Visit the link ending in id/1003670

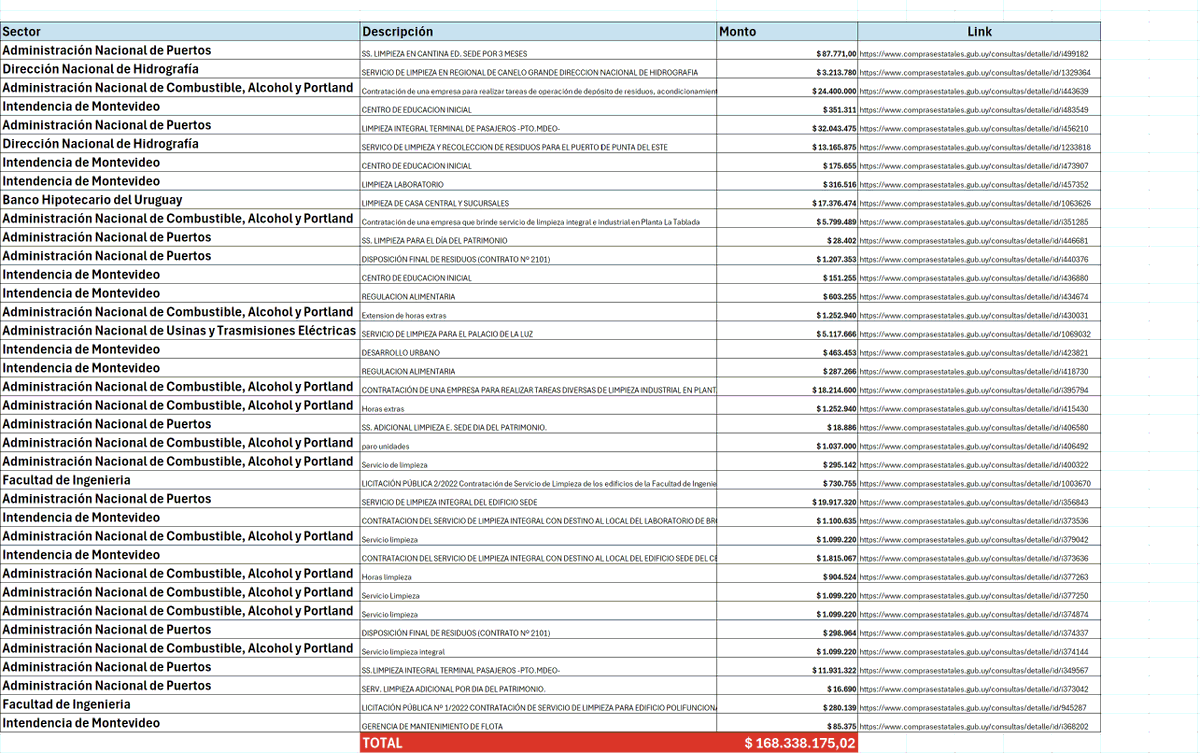pos(975,484)
